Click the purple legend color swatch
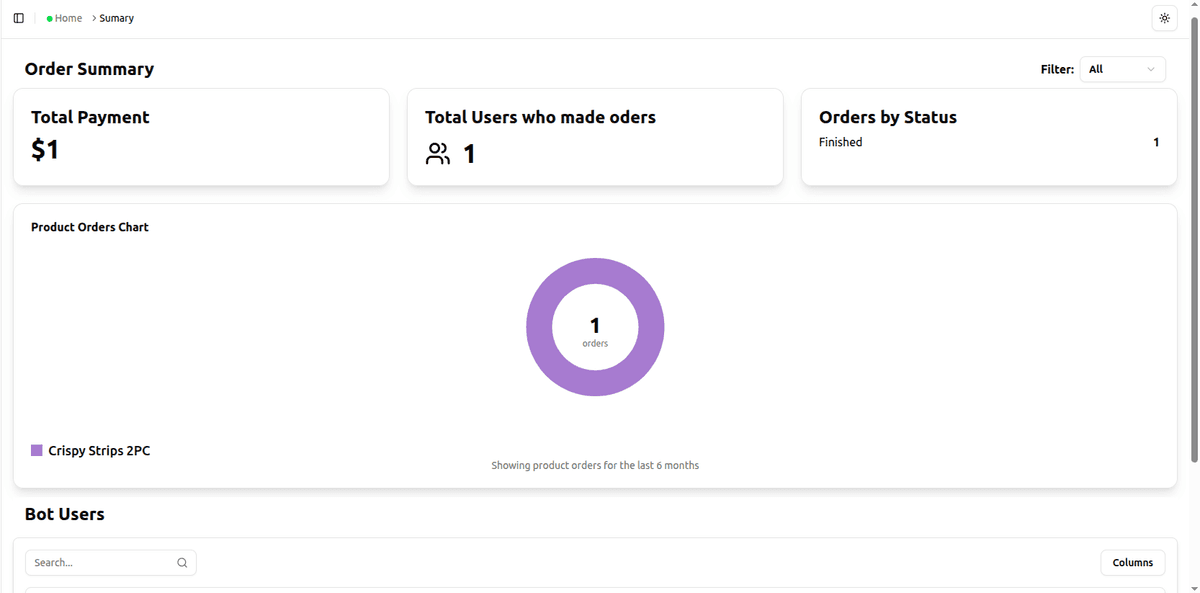Screen dimensions: 1200x593 [x=36, y=450]
